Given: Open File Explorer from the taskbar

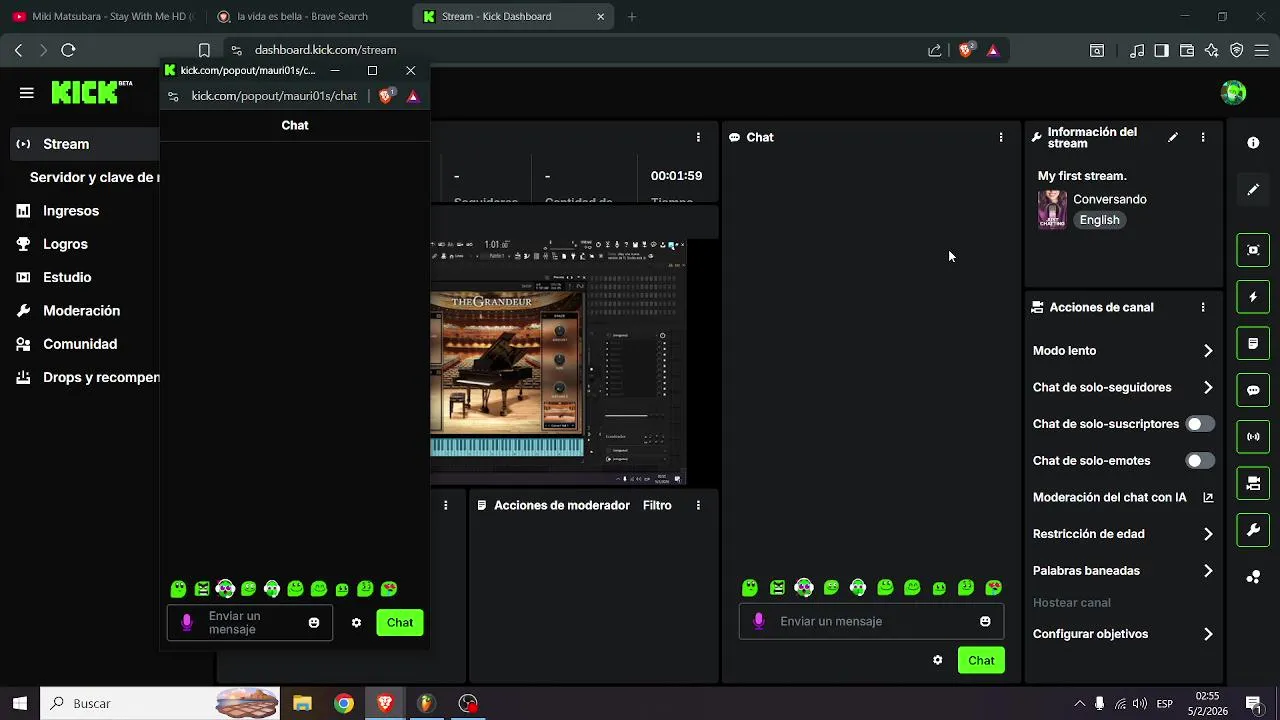Looking at the screenshot, I should coord(302,703).
